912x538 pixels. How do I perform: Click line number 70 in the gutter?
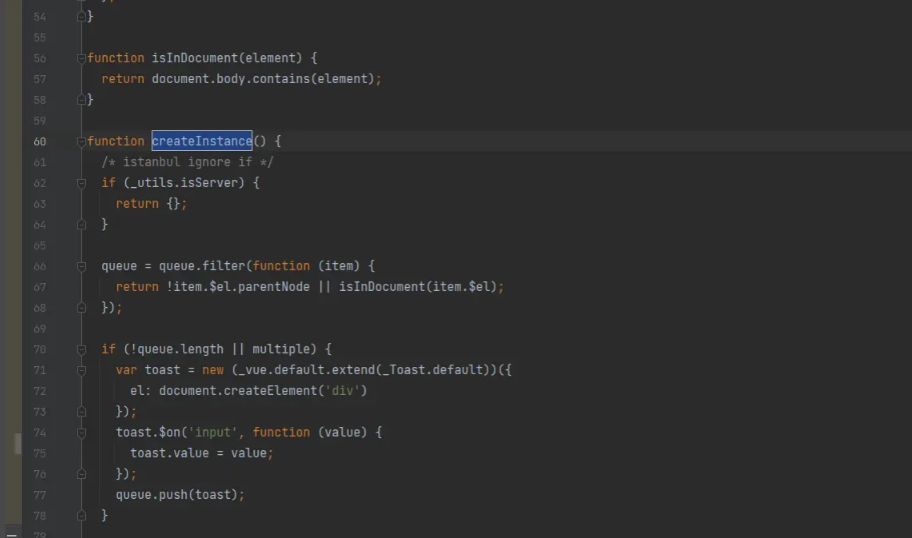pyautogui.click(x=39, y=349)
